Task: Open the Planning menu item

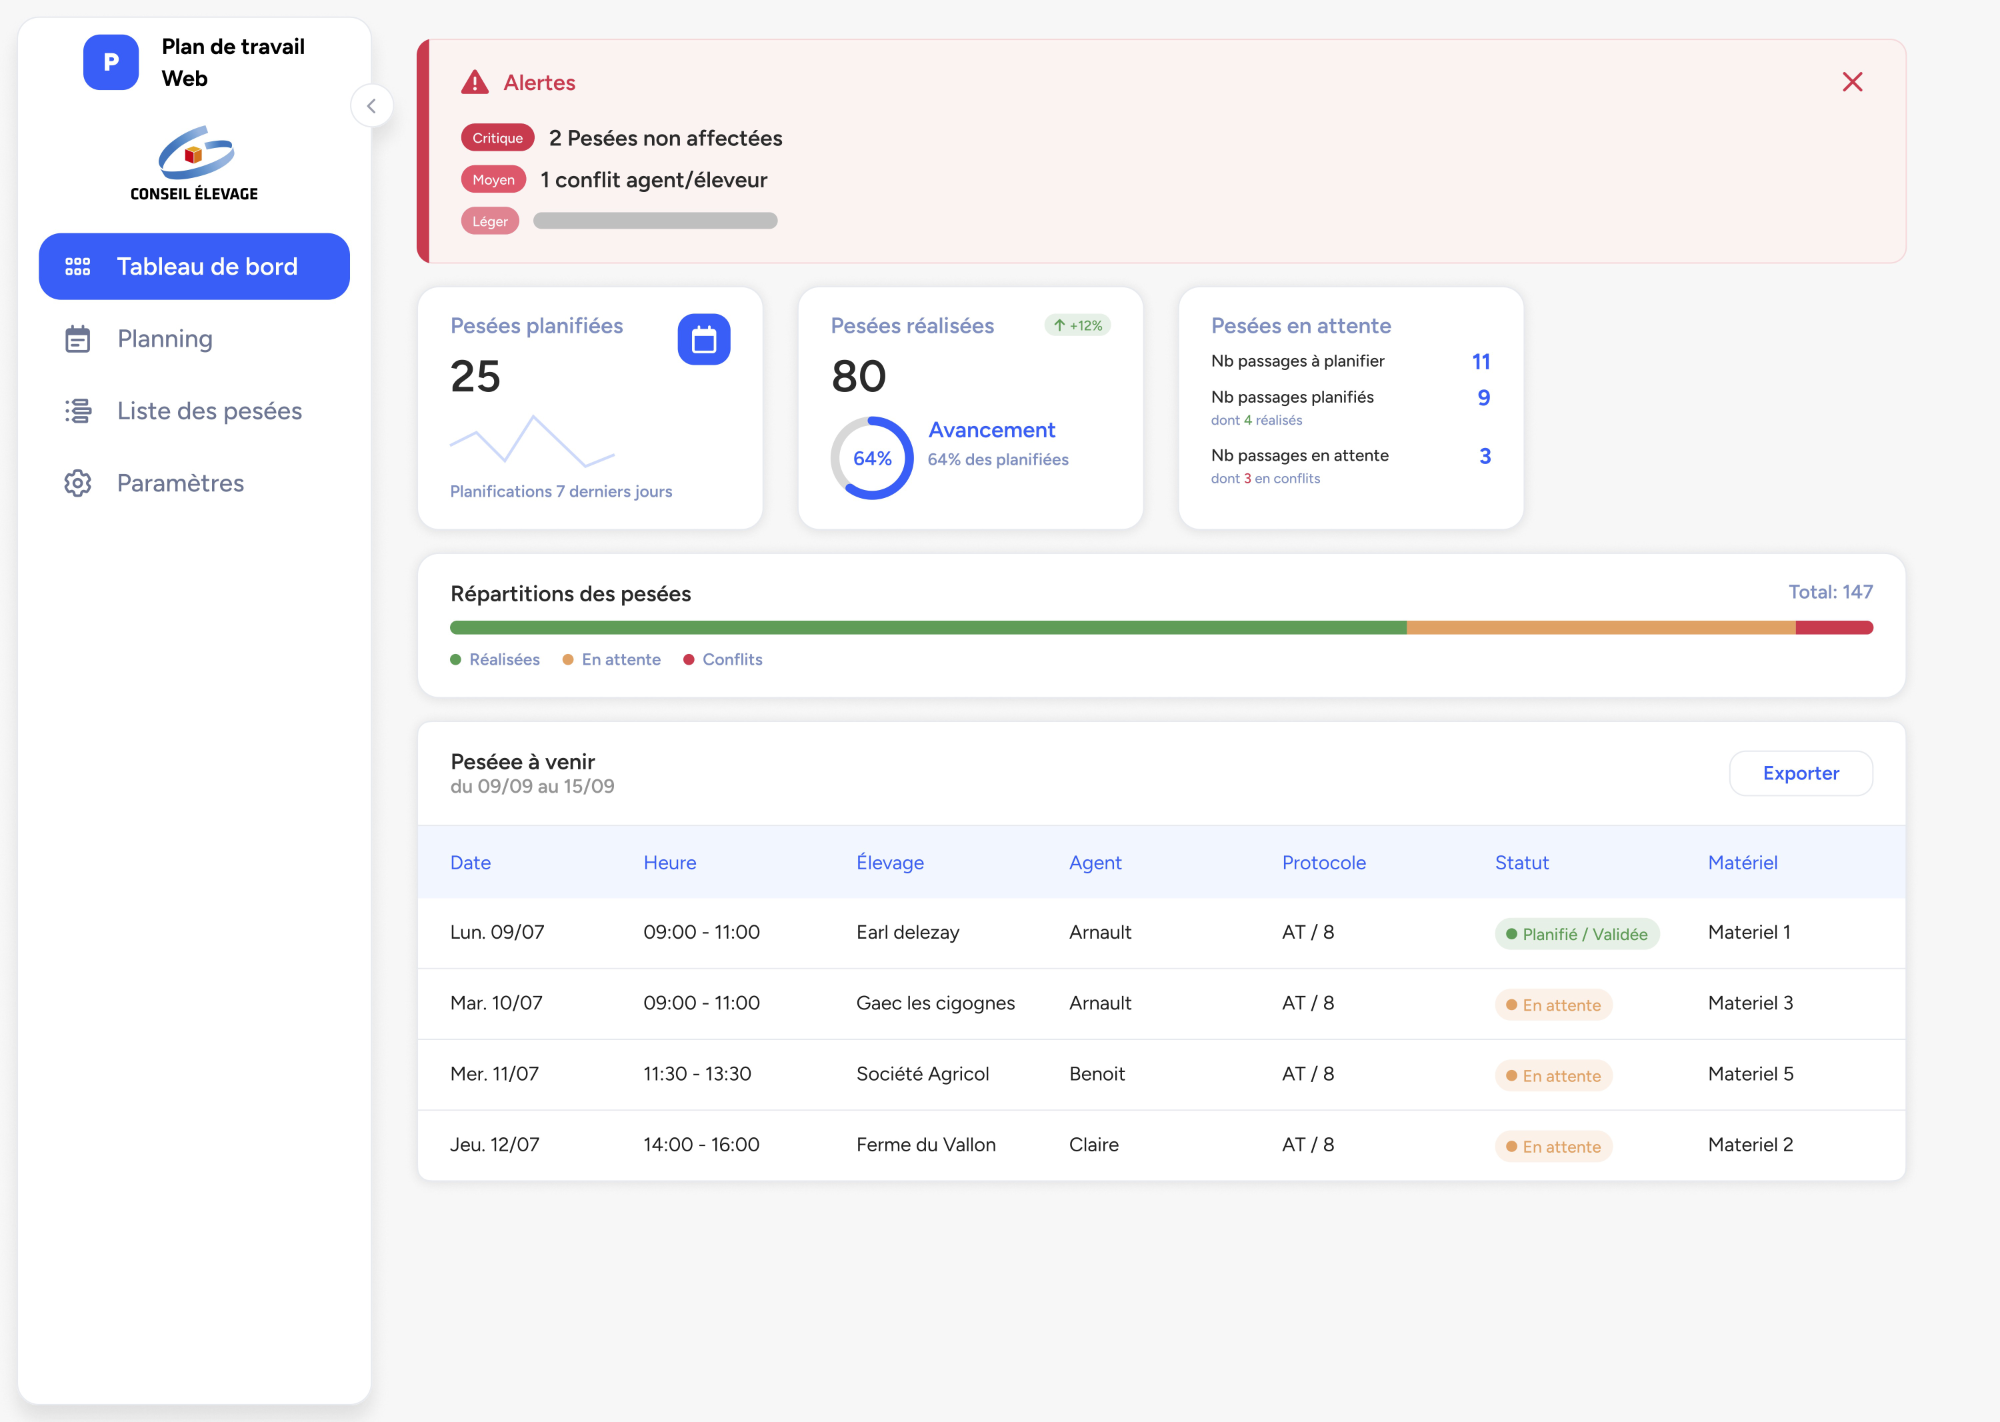Action: coord(165,339)
